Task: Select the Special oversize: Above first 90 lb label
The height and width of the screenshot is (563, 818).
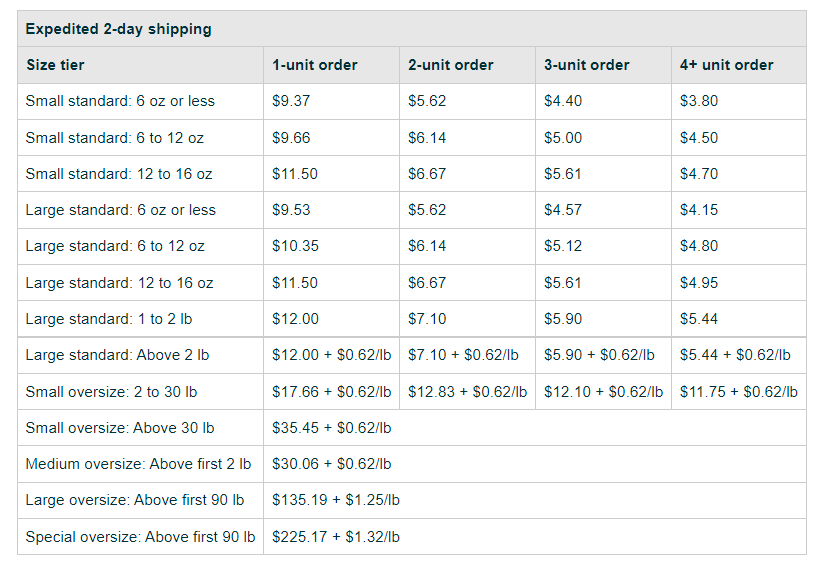Action: [x=140, y=537]
